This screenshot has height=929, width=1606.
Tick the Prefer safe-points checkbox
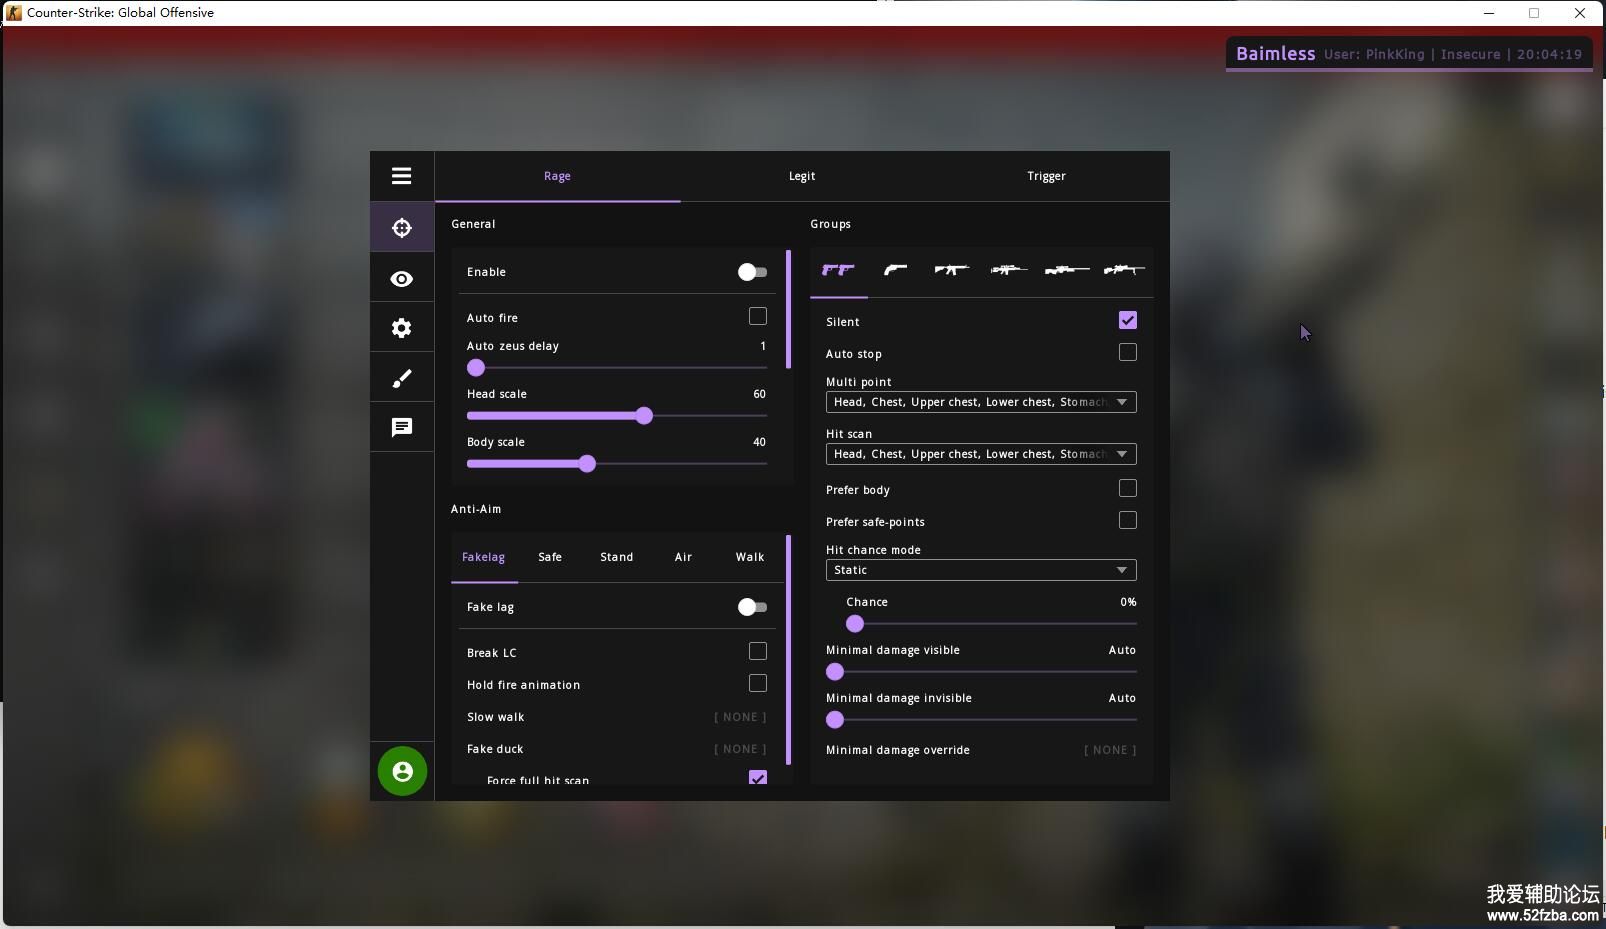pos(1128,520)
